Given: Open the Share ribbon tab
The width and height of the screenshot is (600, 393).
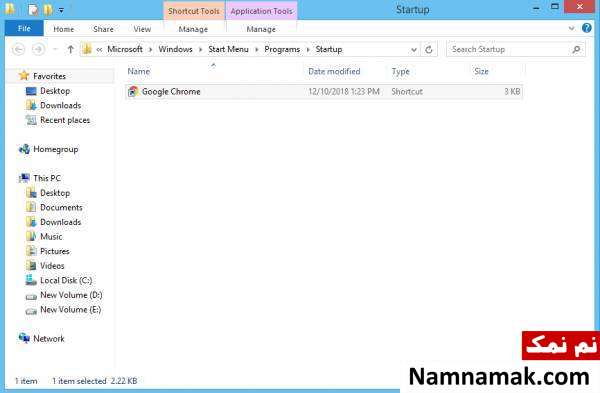Looking at the screenshot, I should pos(103,29).
